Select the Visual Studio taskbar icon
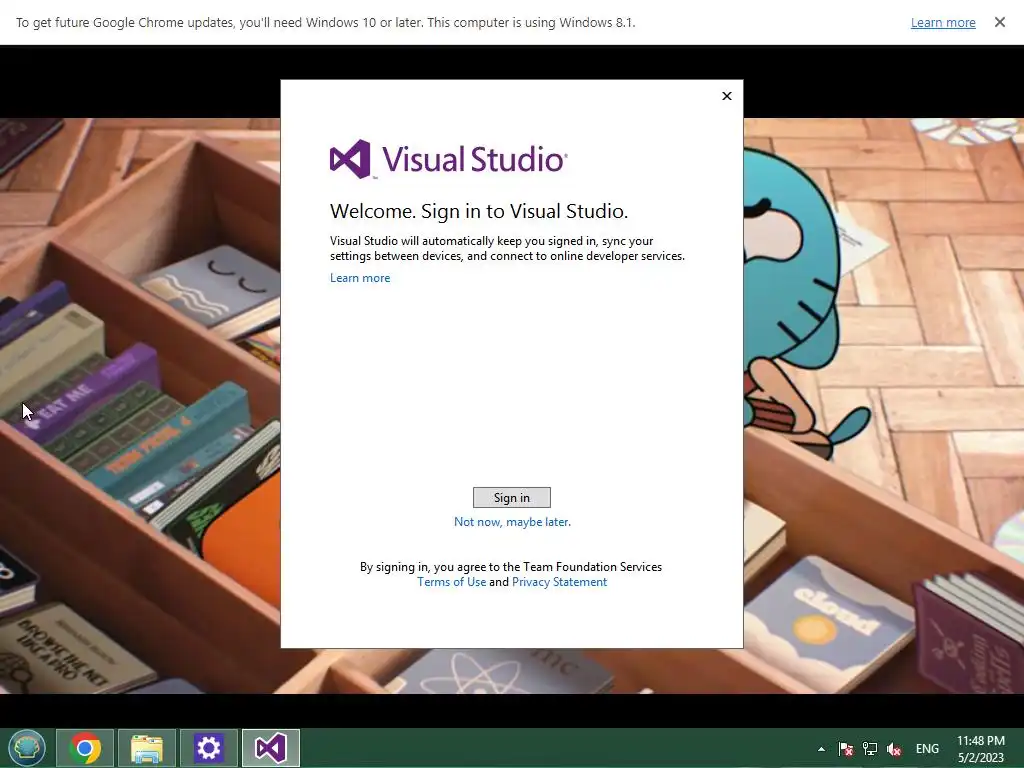The width and height of the screenshot is (1024, 768). point(271,748)
